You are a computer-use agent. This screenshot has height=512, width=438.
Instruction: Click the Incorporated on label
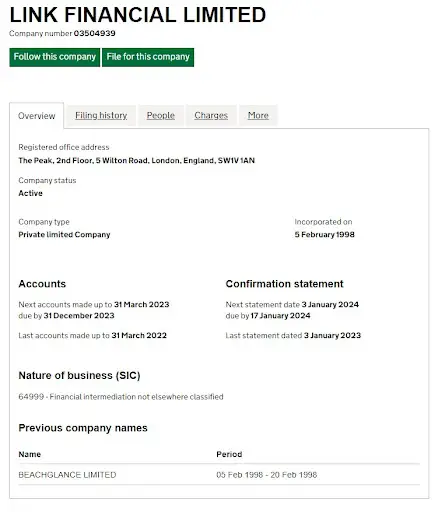(x=323, y=222)
